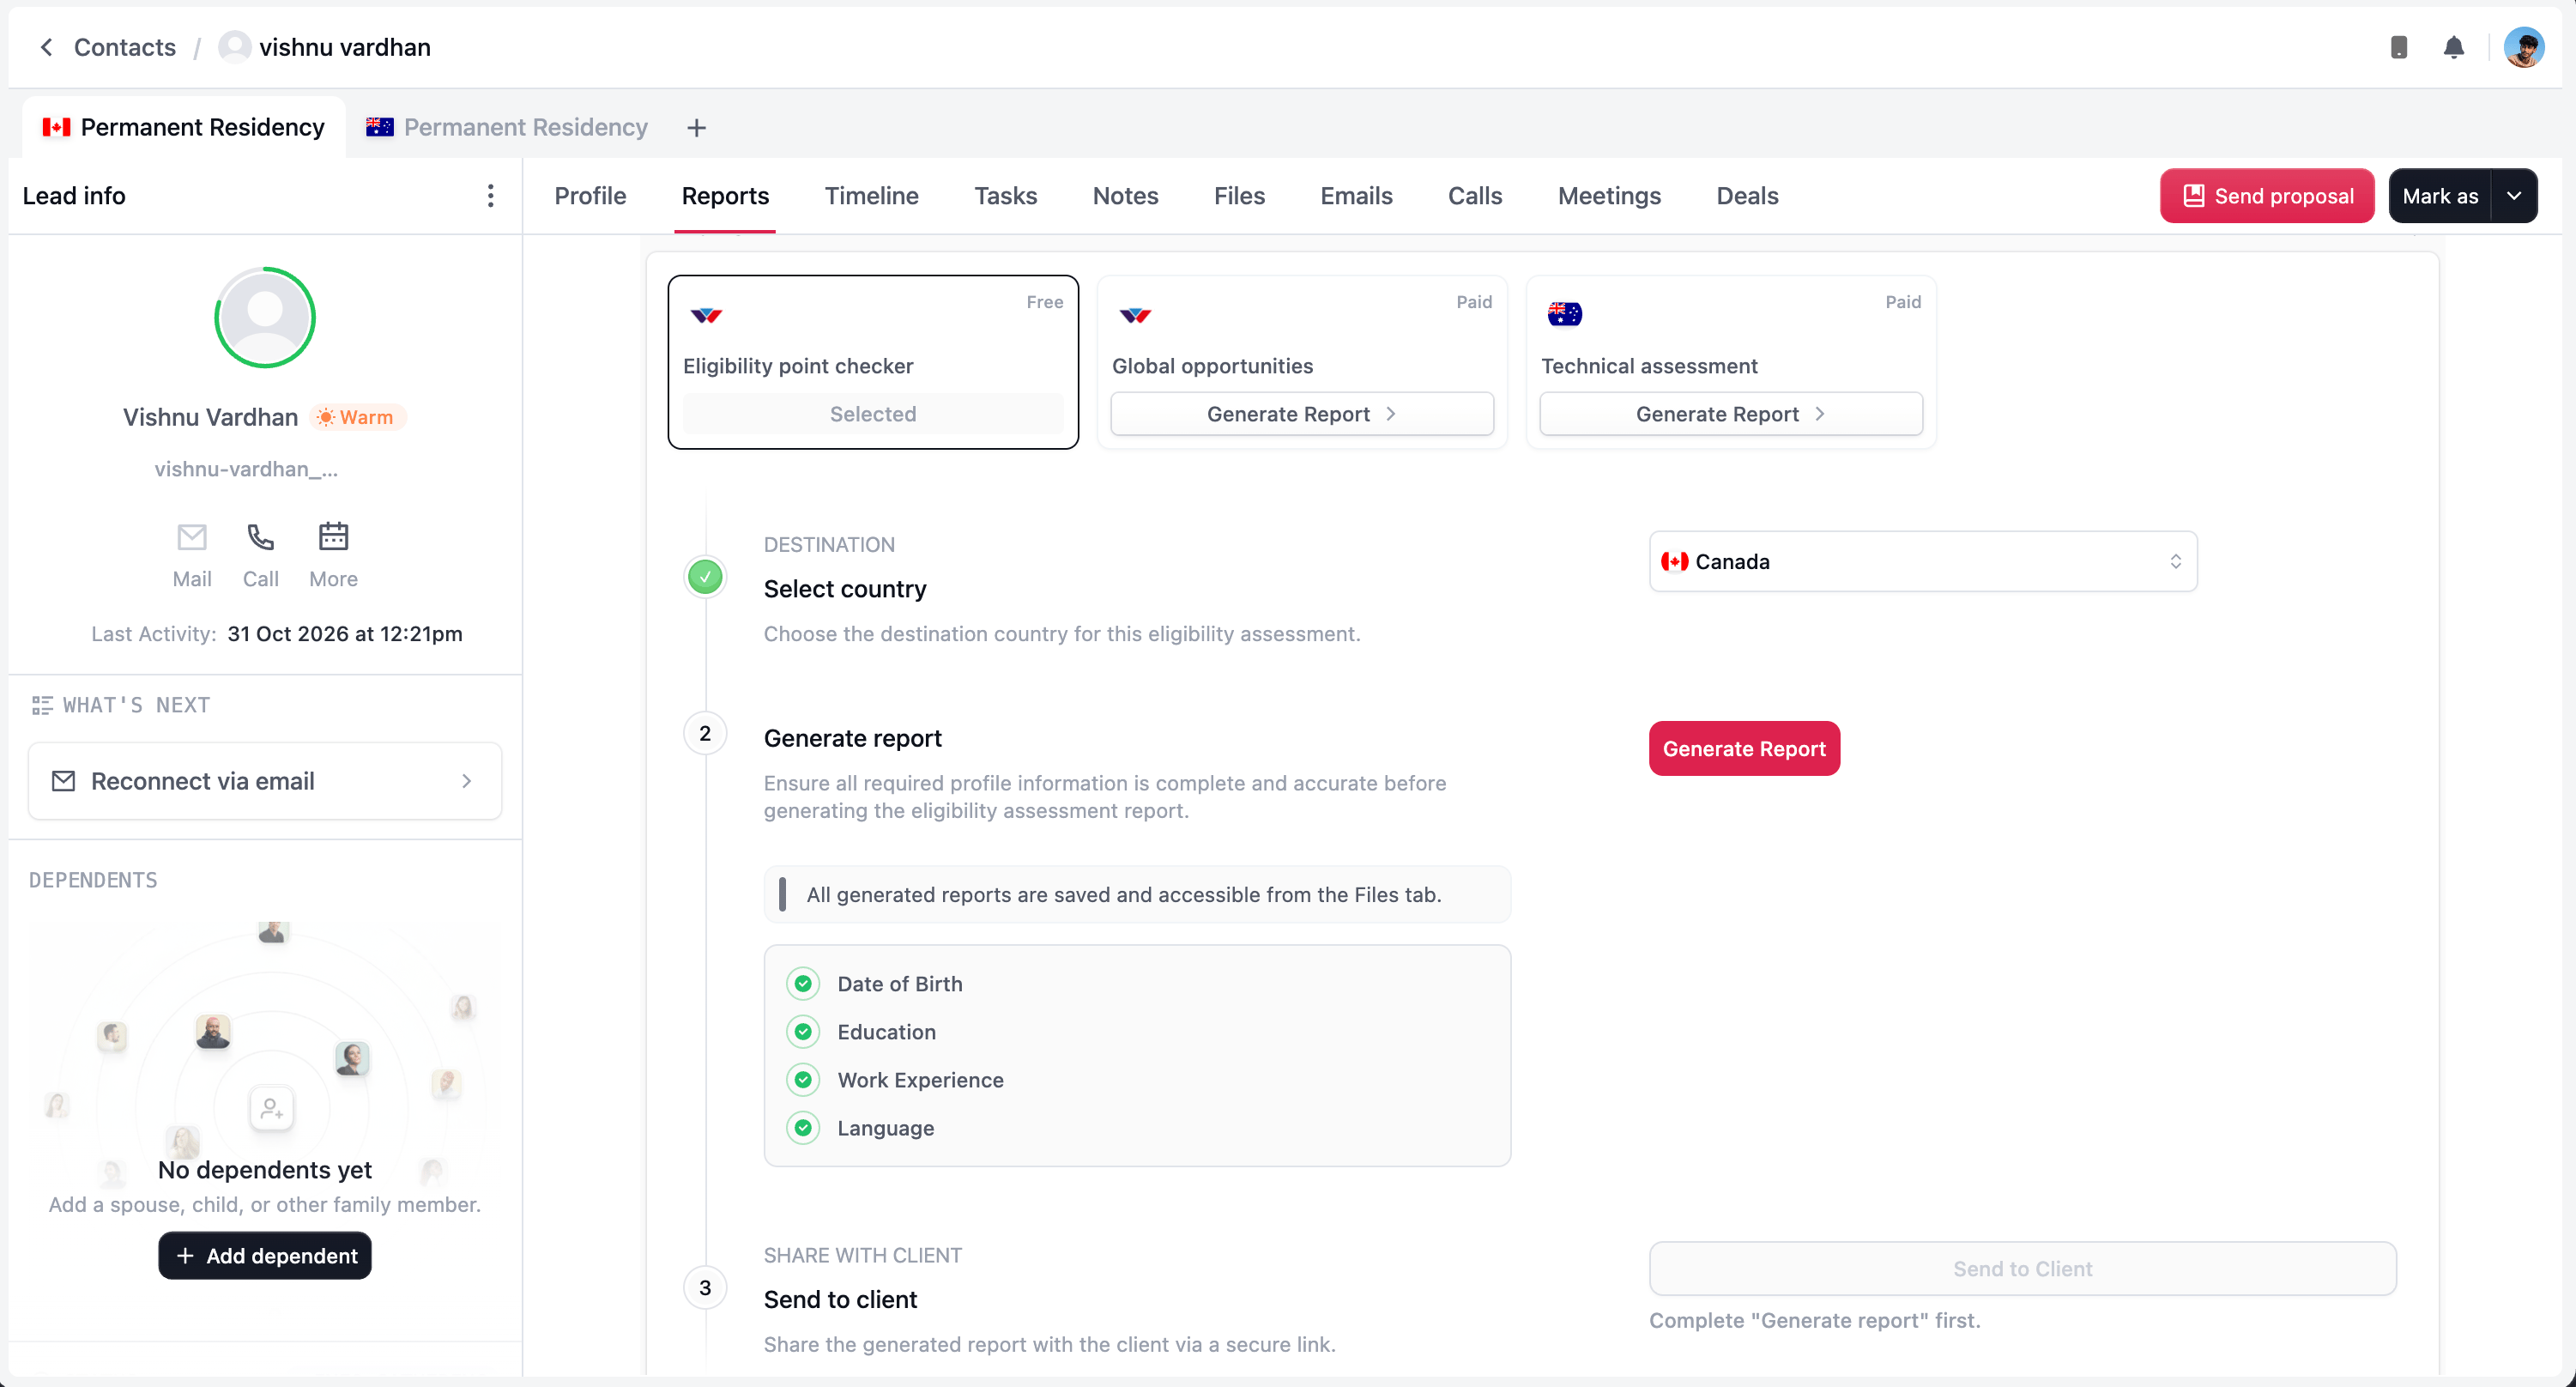Image resolution: width=2576 pixels, height=1387 pixels.
Task: Click Add dependent button
Action: point(265,1256)
